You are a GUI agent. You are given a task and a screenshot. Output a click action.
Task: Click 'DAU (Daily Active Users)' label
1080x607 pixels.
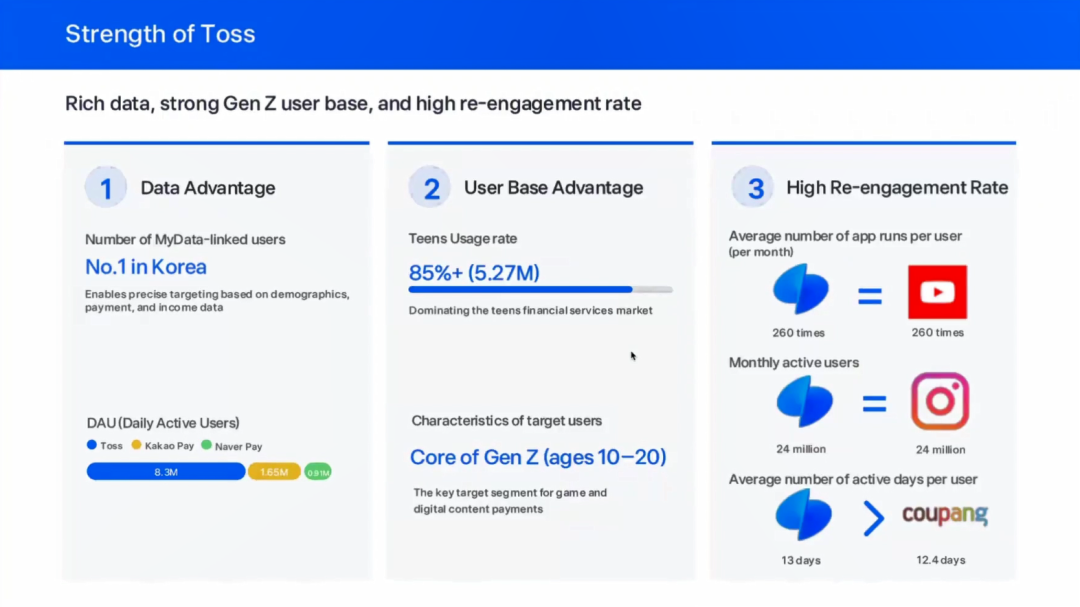click(x=163, y=422)
